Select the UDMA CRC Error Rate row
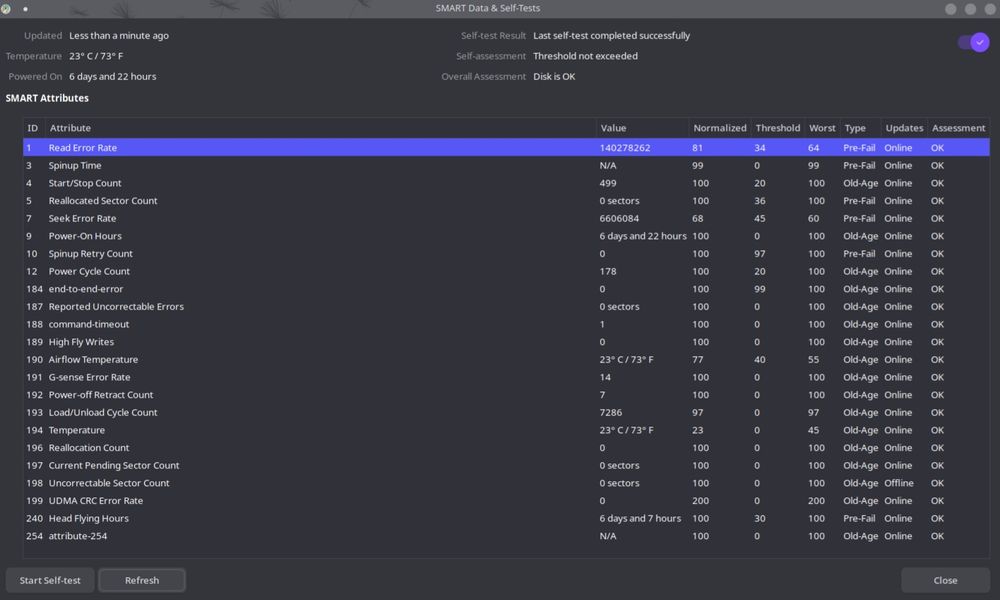 click(x=506, y=501)
